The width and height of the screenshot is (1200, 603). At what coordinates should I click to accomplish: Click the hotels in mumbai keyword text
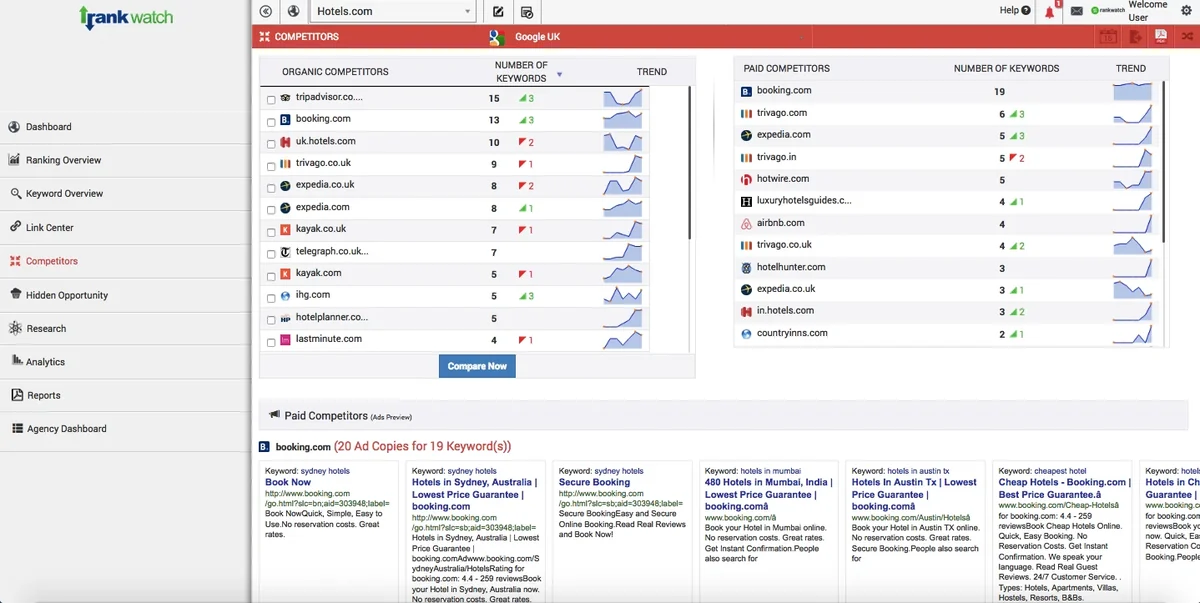pos(770,471)
